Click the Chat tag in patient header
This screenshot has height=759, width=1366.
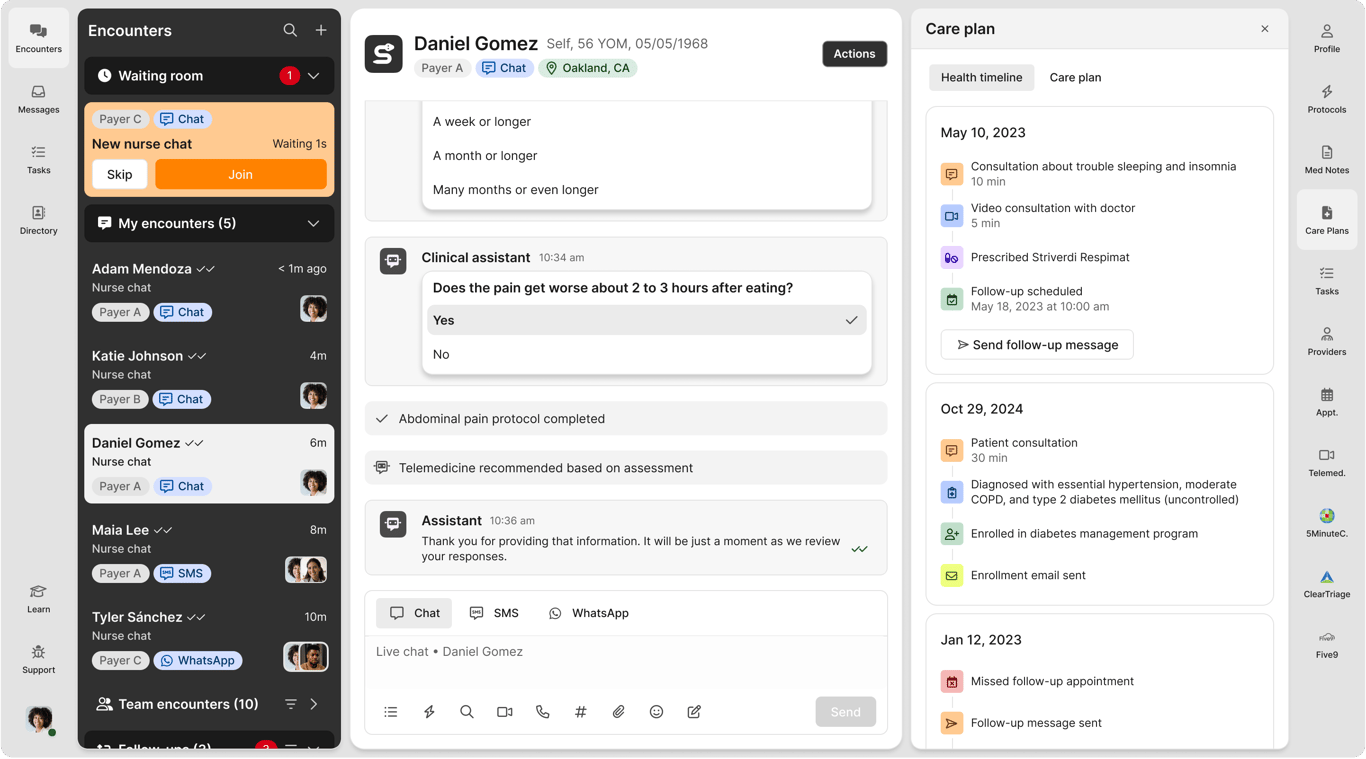504,68
